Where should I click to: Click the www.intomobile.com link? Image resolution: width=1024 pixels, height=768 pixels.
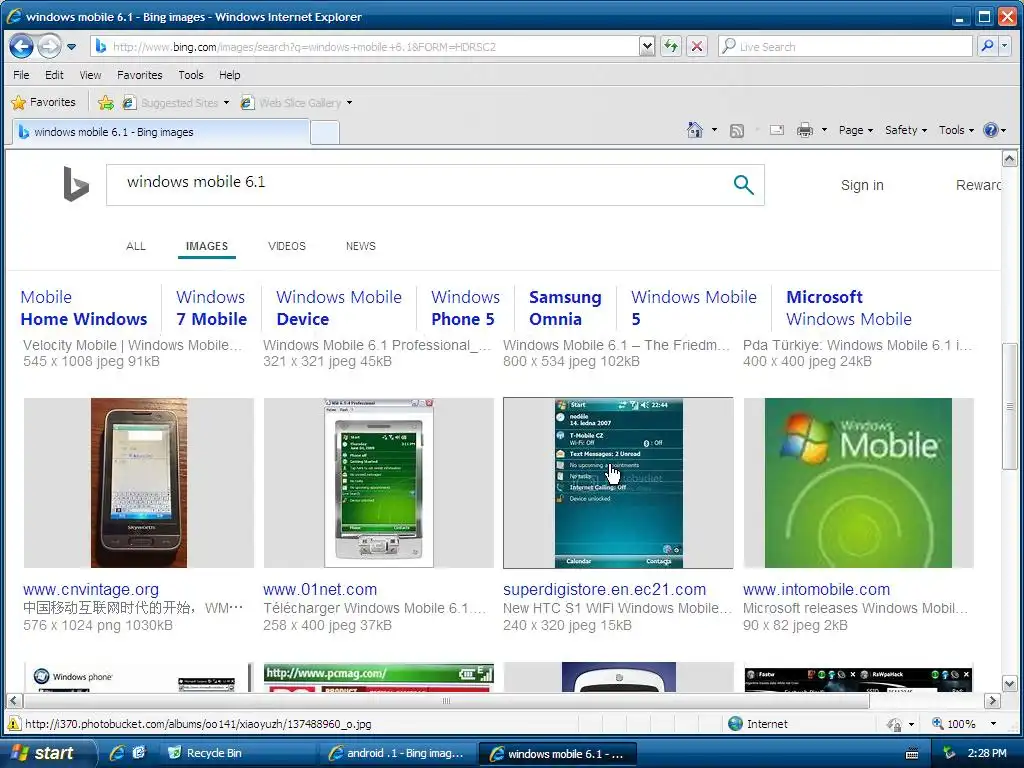point(816,590)
